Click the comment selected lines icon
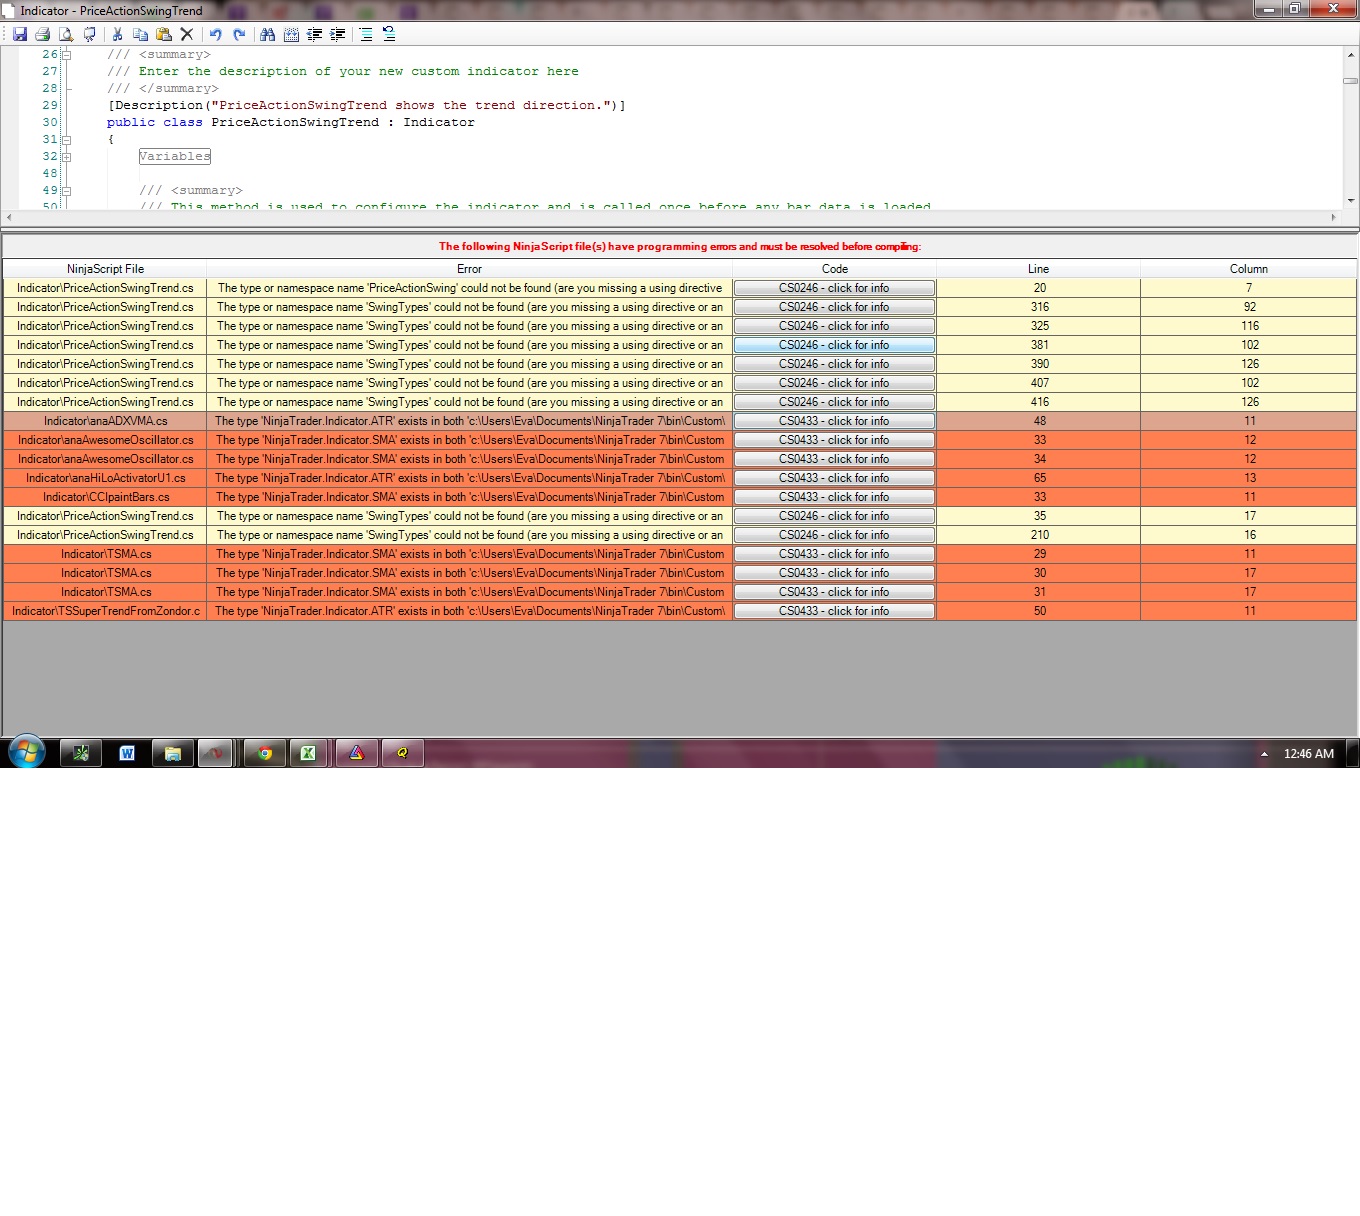 coord(366,34)
